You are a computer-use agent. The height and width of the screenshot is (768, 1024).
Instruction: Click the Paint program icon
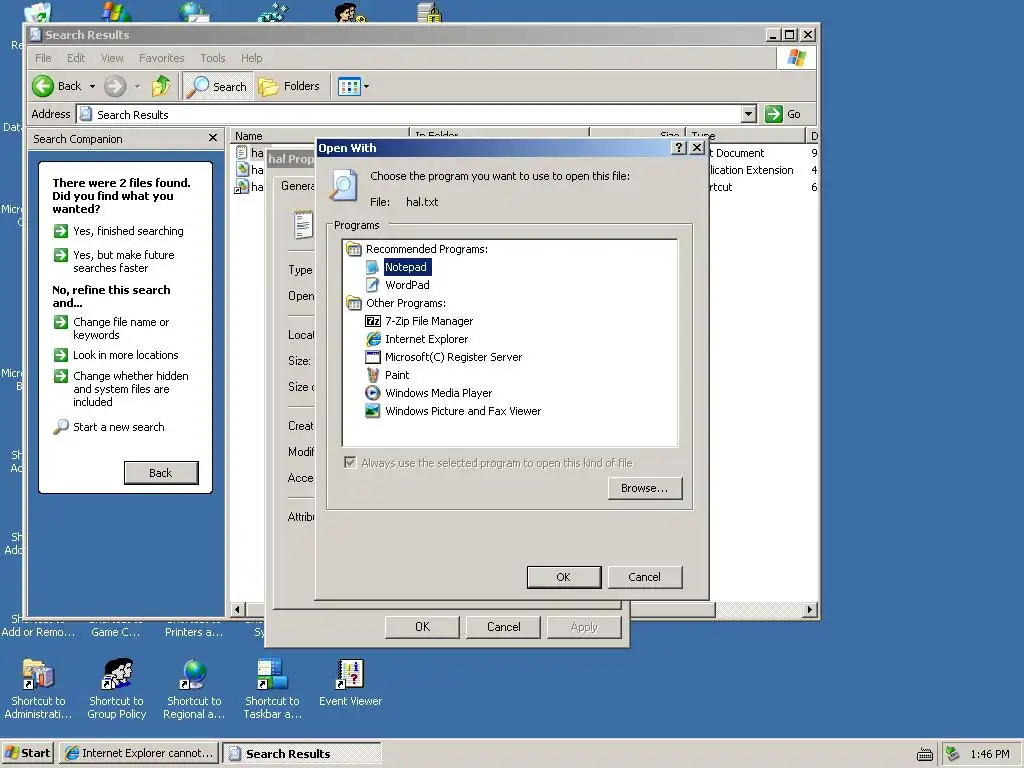(x=372, y=375)
